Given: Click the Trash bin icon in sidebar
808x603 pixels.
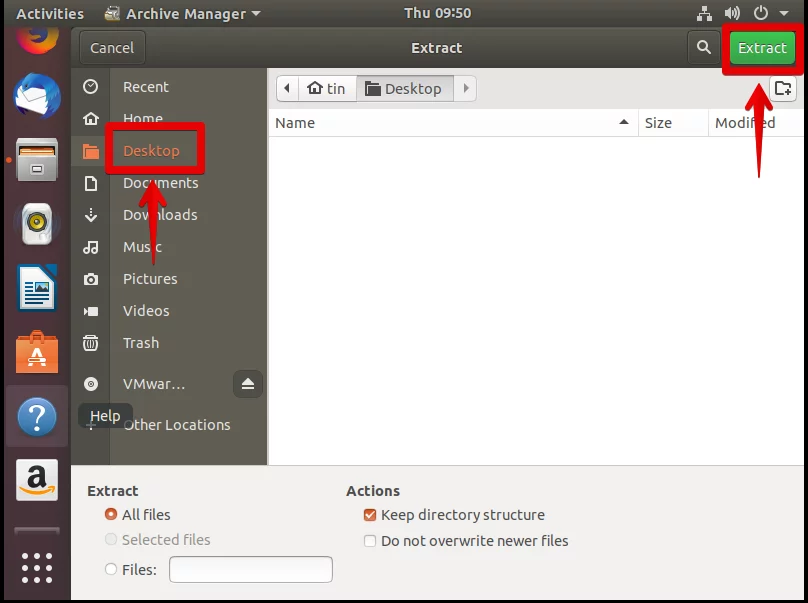Looking at the screenshot, I should click(x=91, y=343).
